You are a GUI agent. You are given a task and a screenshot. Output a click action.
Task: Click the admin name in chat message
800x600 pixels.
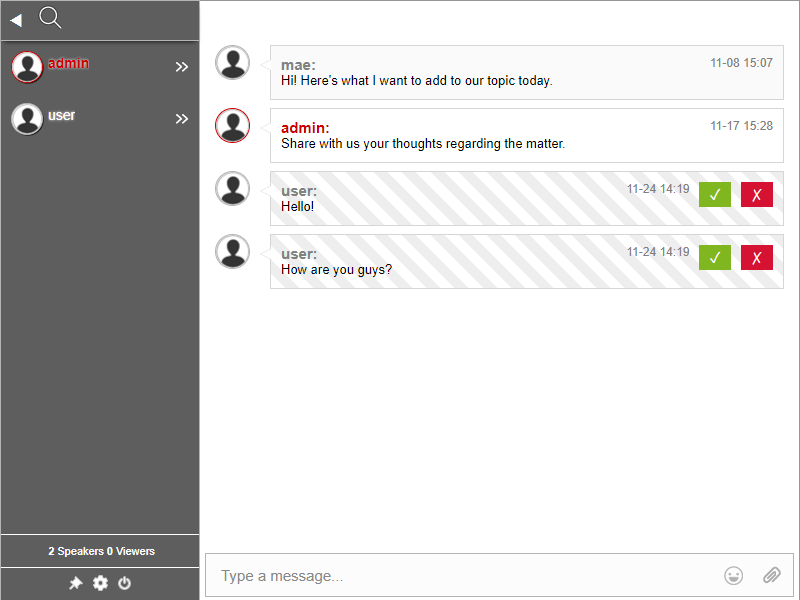click(305, 128)
